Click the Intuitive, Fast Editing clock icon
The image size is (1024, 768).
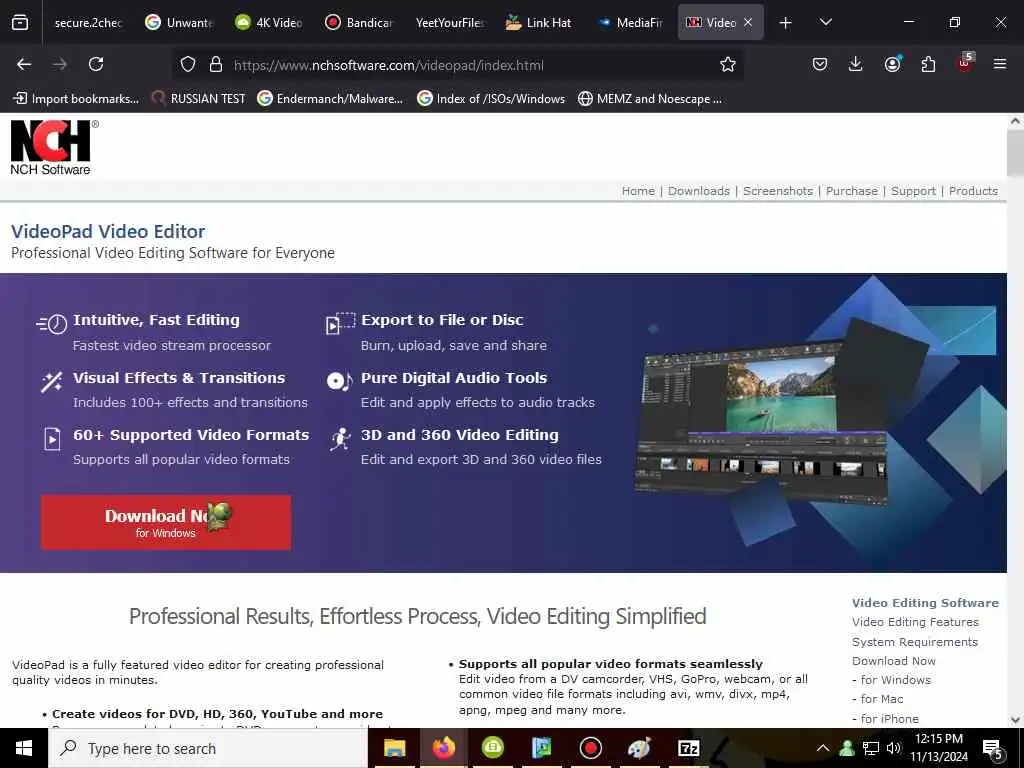point(52,323)
